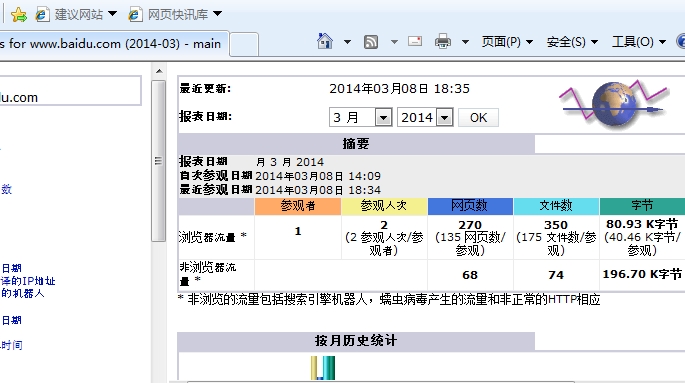The image size is (685, 383).
Task: Click the last update time 18:35
Action: pyautogui.click(x=452, y=89)
